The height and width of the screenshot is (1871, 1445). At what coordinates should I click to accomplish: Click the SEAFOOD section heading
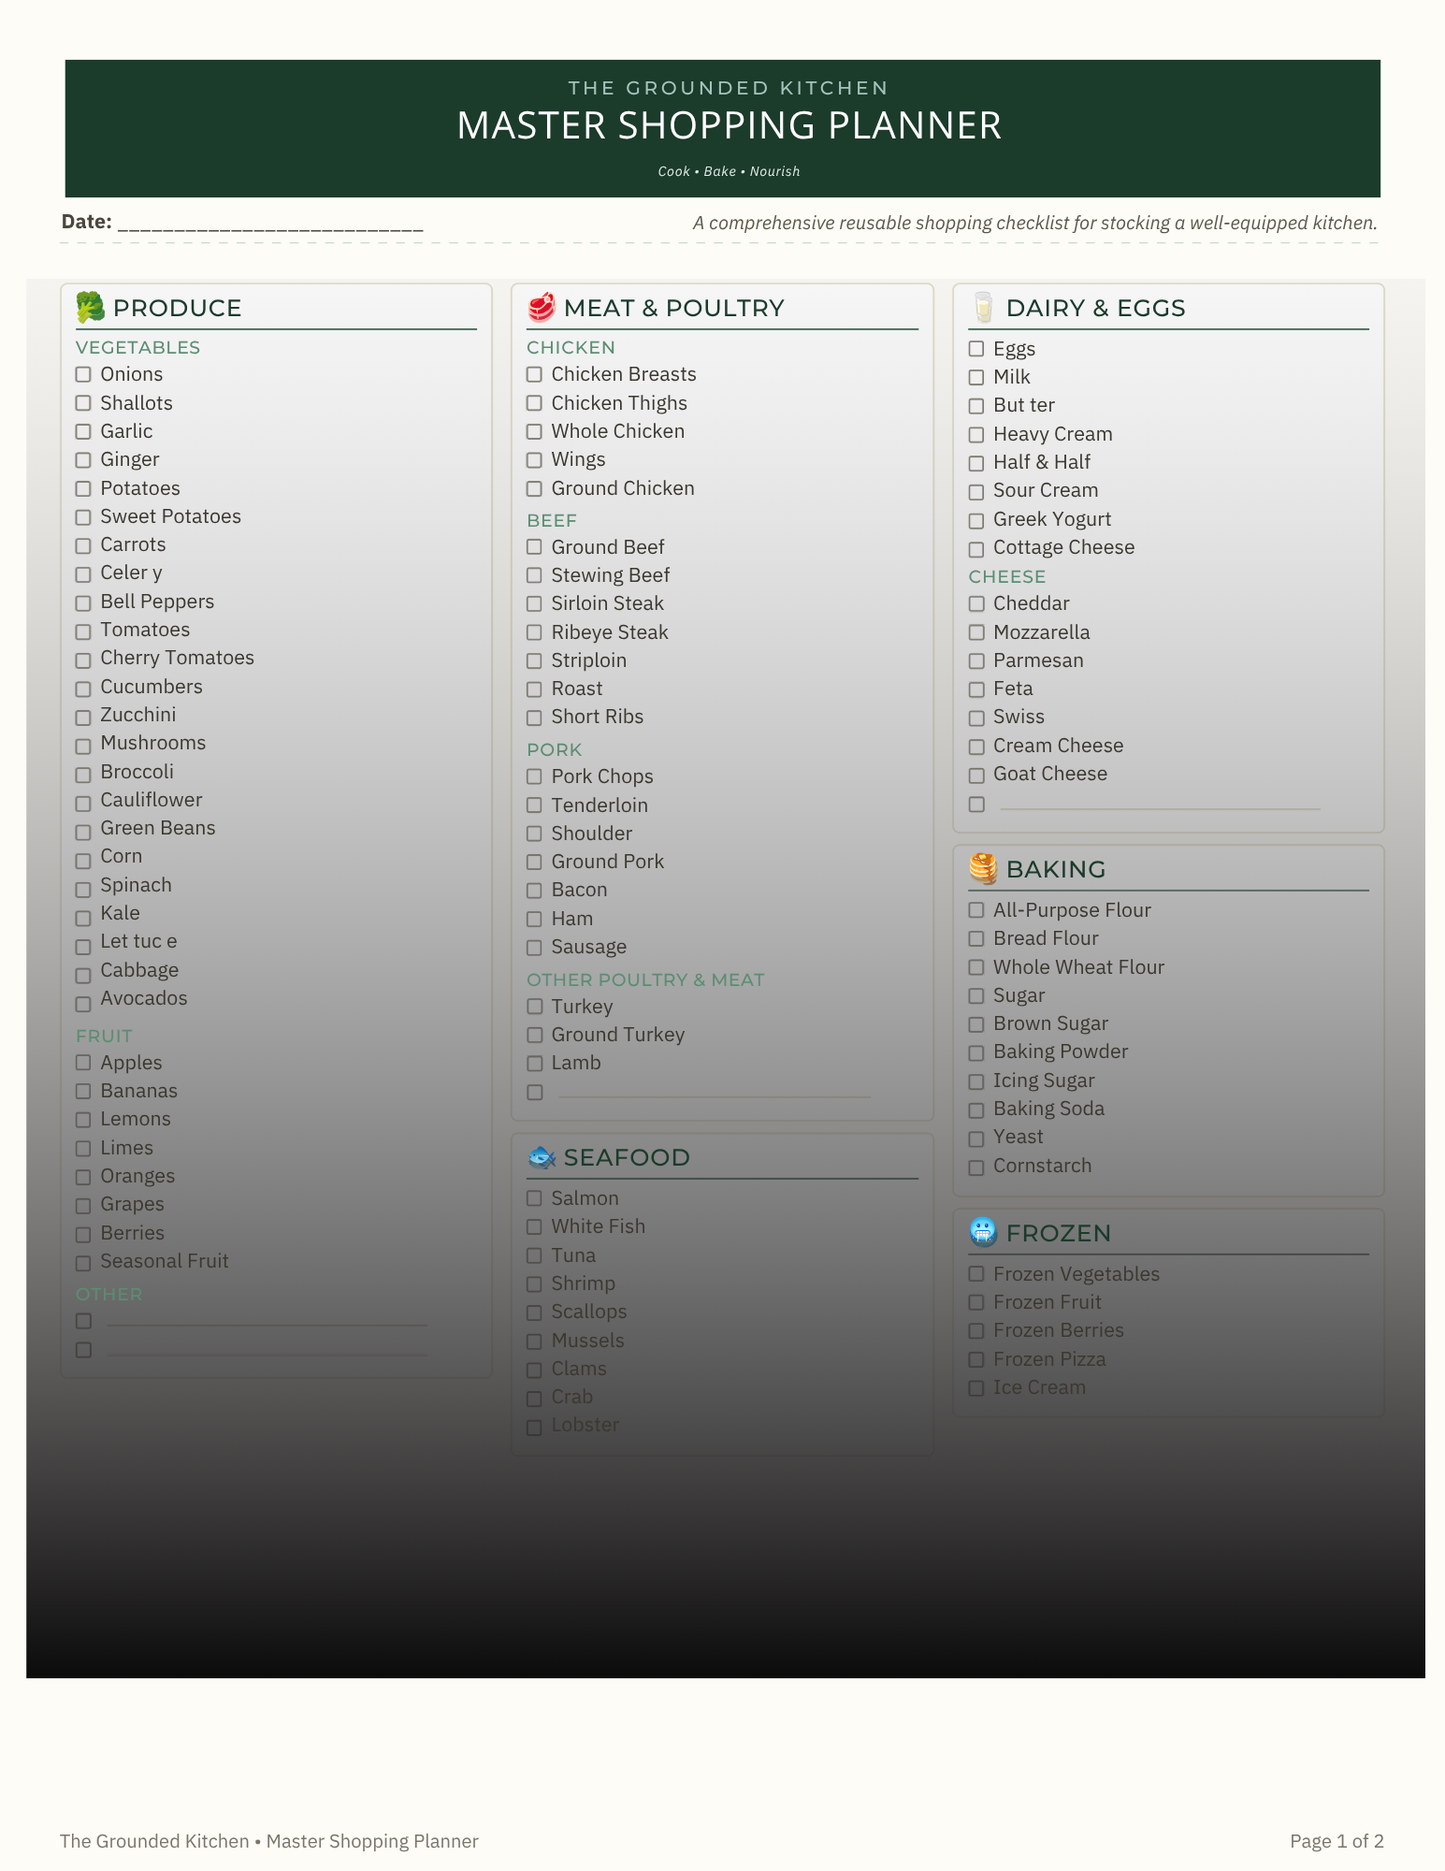point(627,1157)
